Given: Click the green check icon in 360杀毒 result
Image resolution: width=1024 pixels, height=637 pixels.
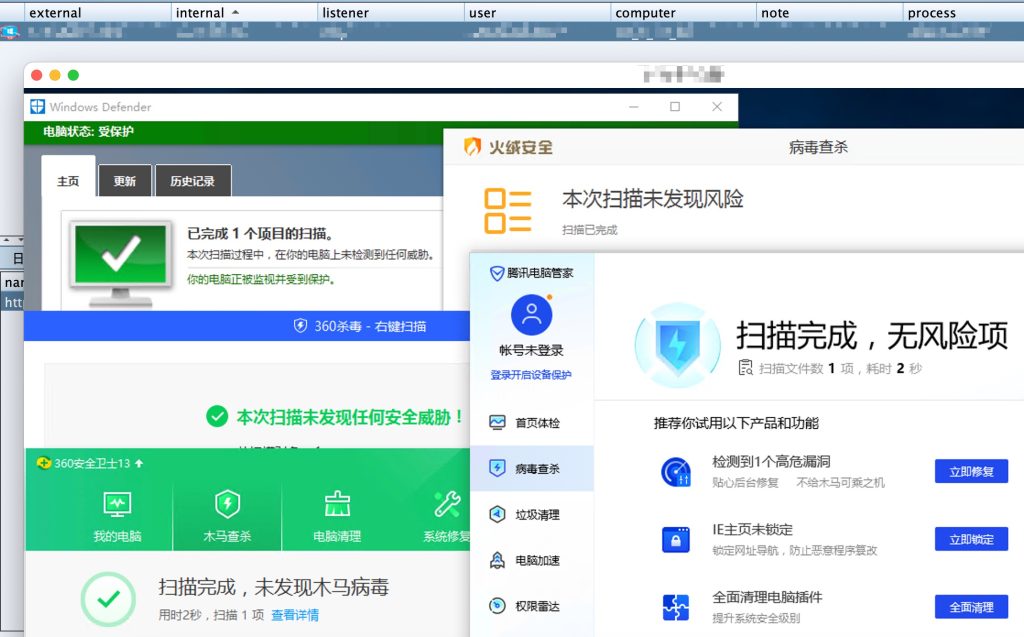Looking at the screenshot, I should tap(217, 416).
